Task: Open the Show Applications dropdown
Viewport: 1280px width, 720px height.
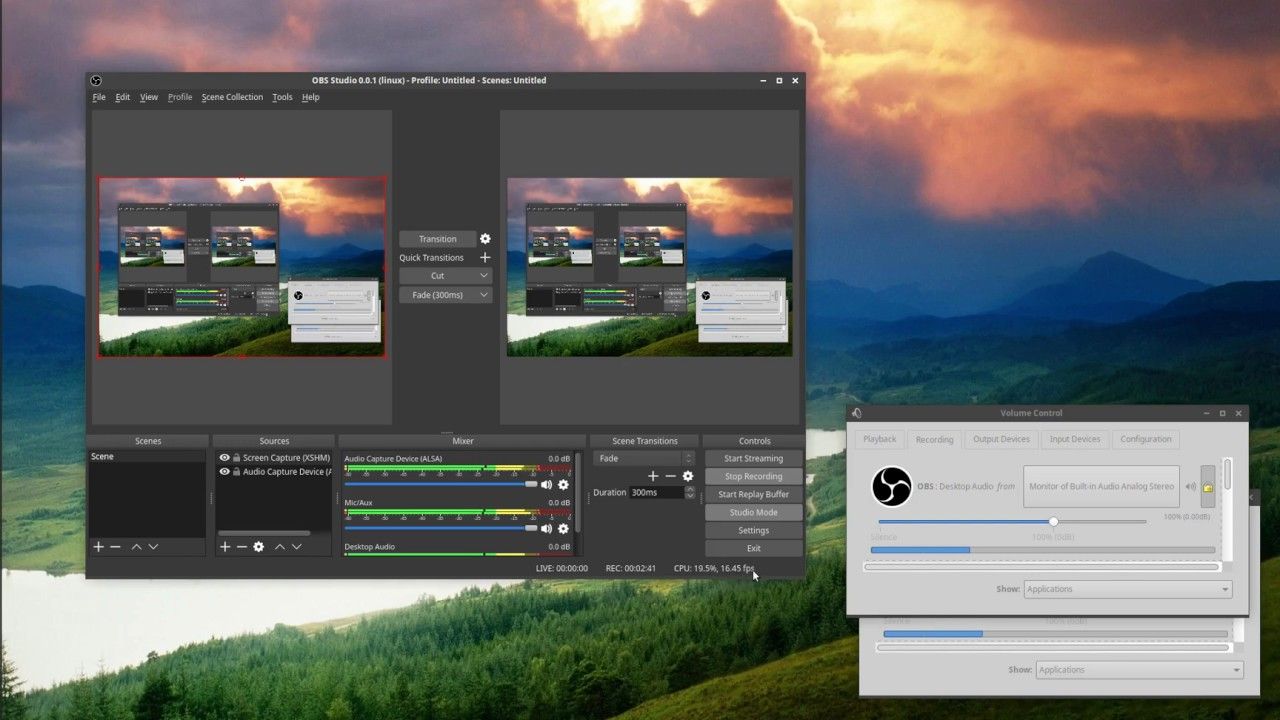Action: tap(1127, 589)
